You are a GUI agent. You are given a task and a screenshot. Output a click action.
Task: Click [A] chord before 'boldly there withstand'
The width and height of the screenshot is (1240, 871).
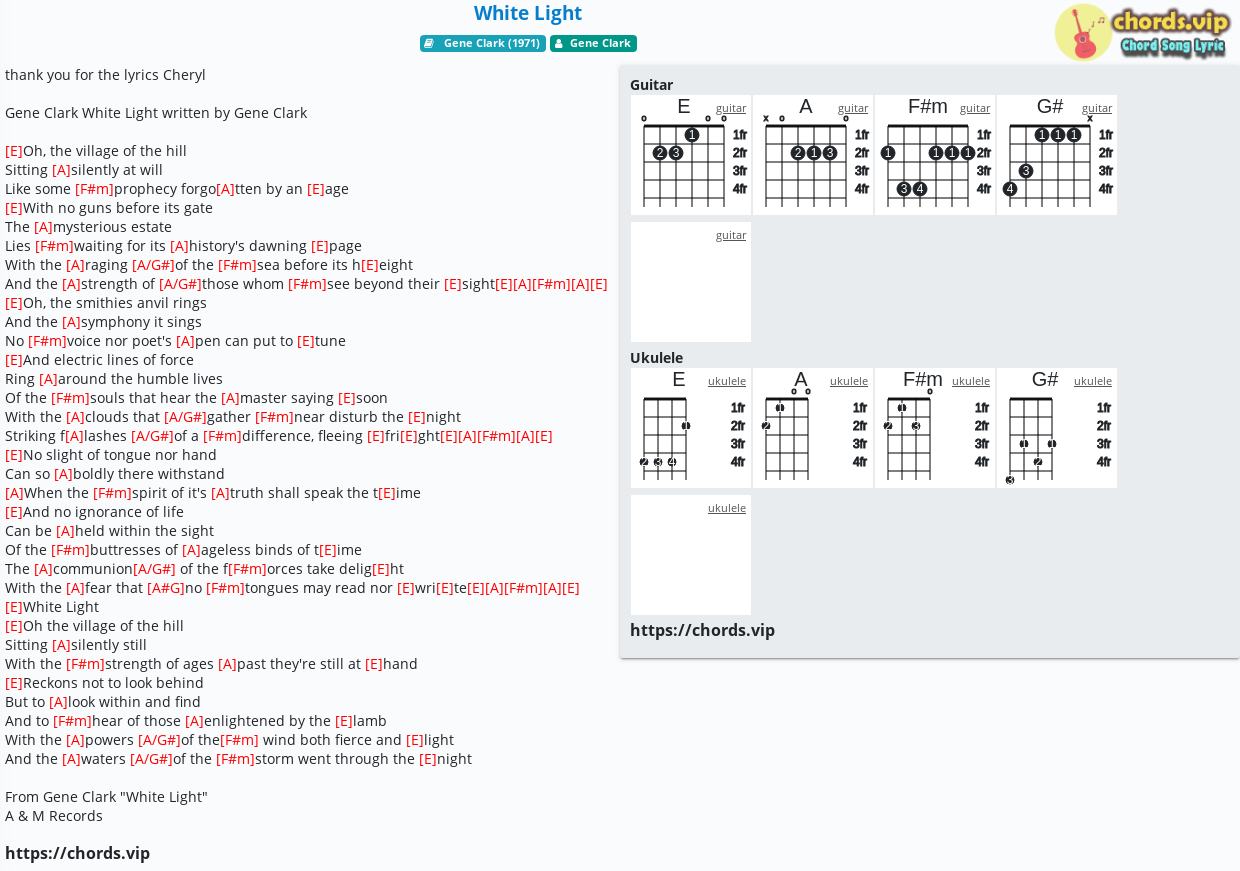coord(63,474)
